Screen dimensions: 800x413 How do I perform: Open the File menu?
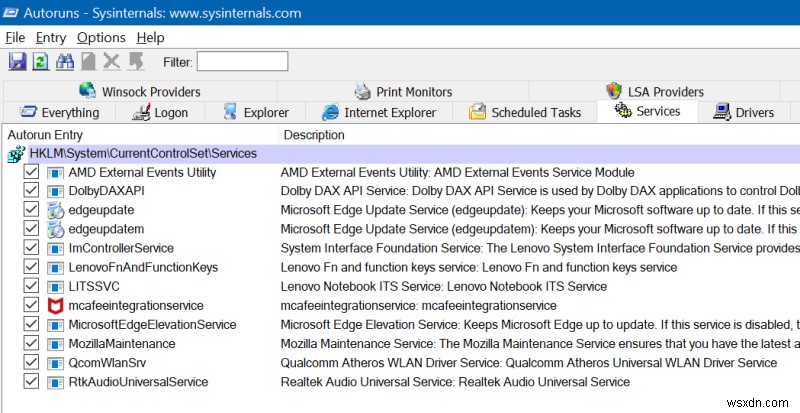[15, 37]
